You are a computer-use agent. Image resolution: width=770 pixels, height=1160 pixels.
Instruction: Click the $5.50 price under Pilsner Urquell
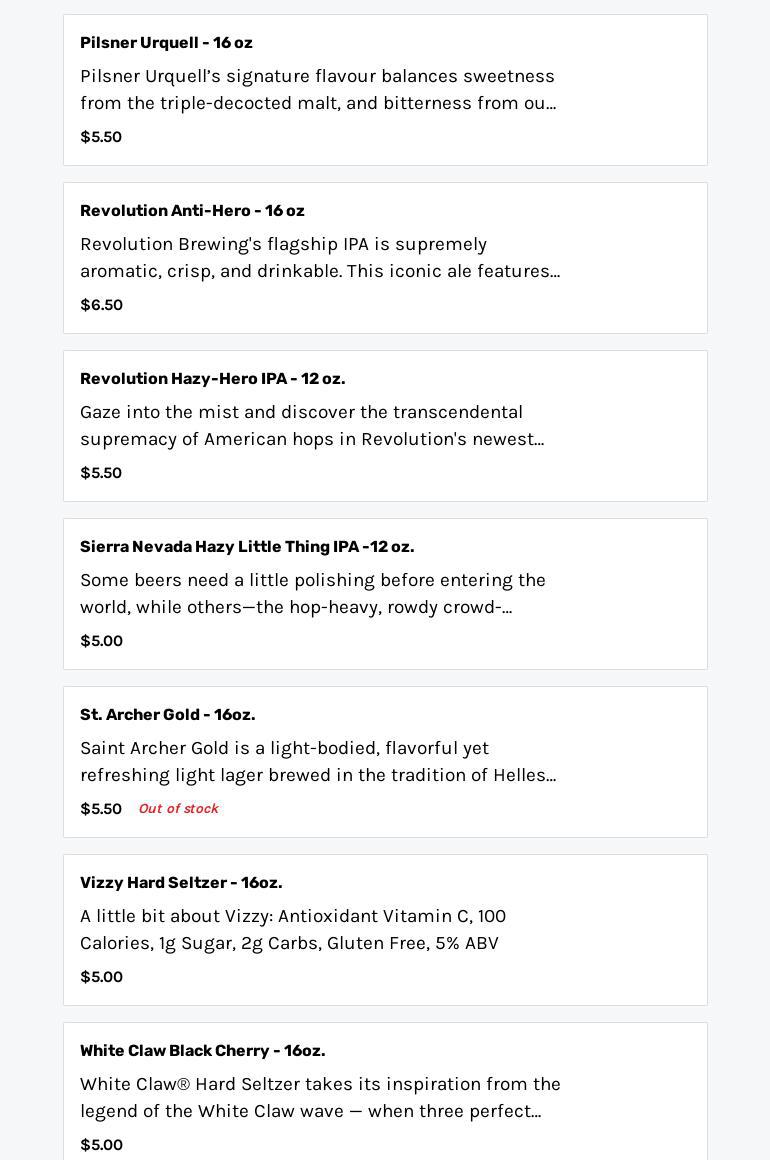pyautogui.click(x=101, y=137)
